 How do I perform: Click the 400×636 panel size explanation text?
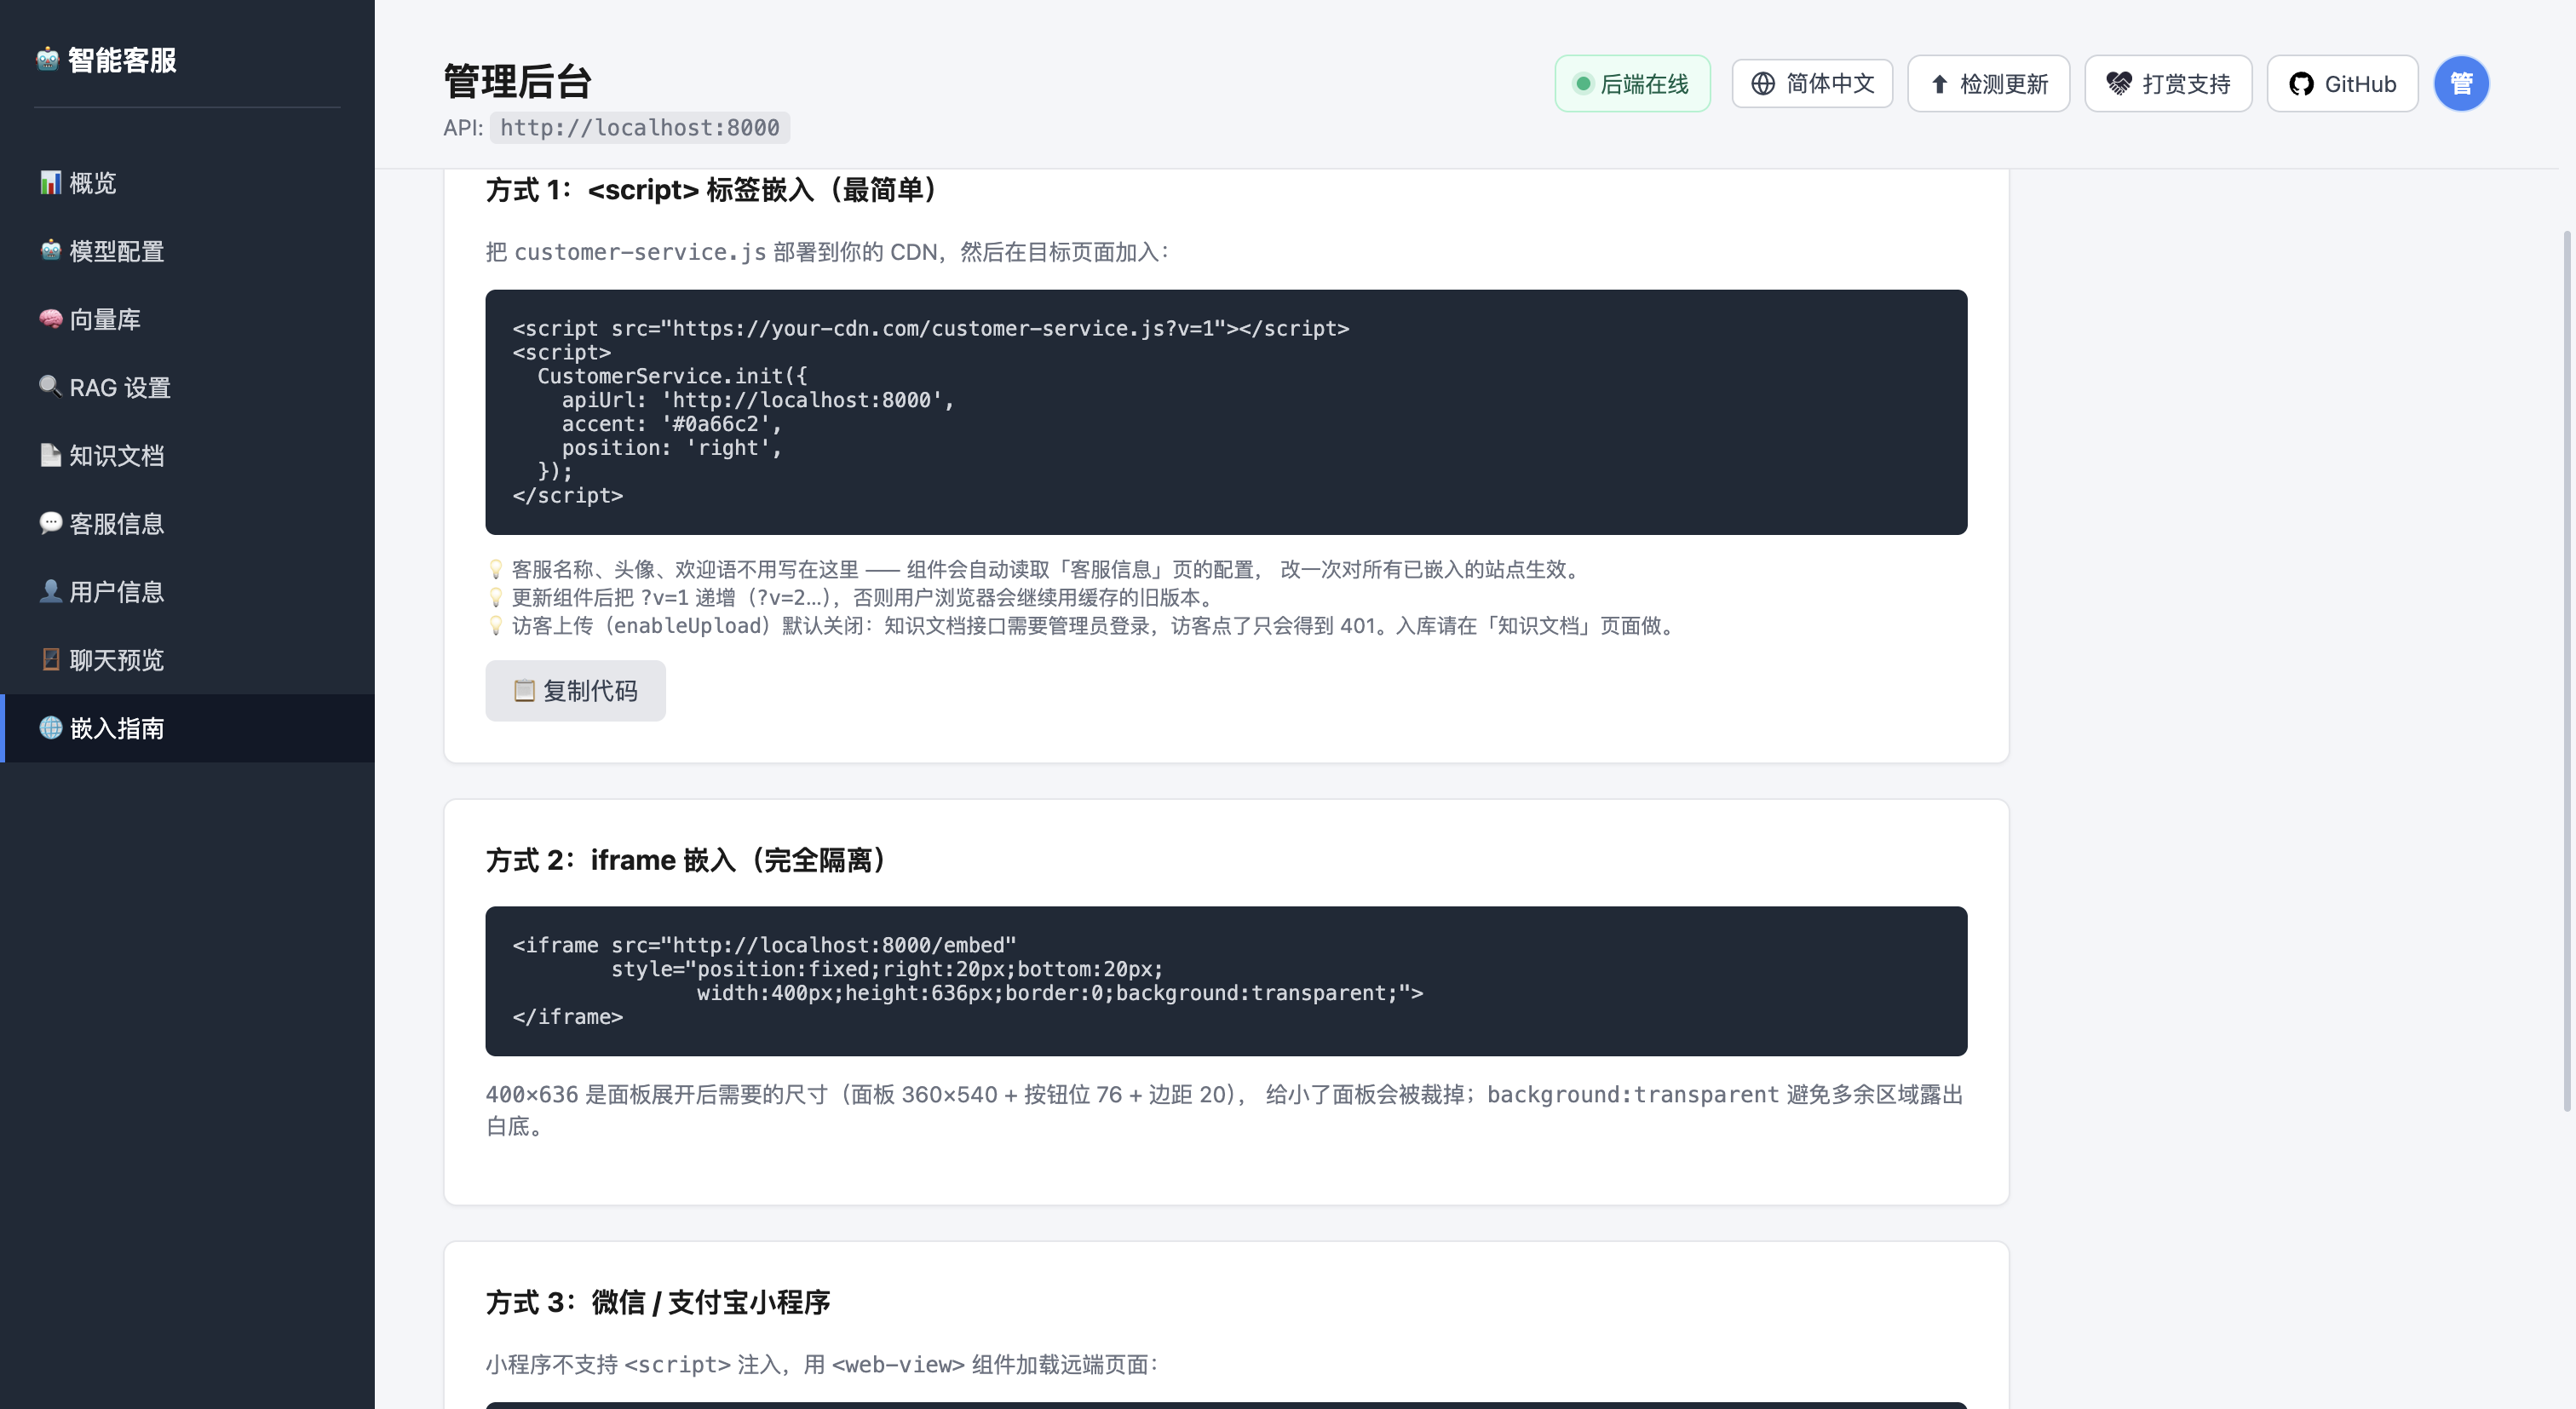1225,1110
